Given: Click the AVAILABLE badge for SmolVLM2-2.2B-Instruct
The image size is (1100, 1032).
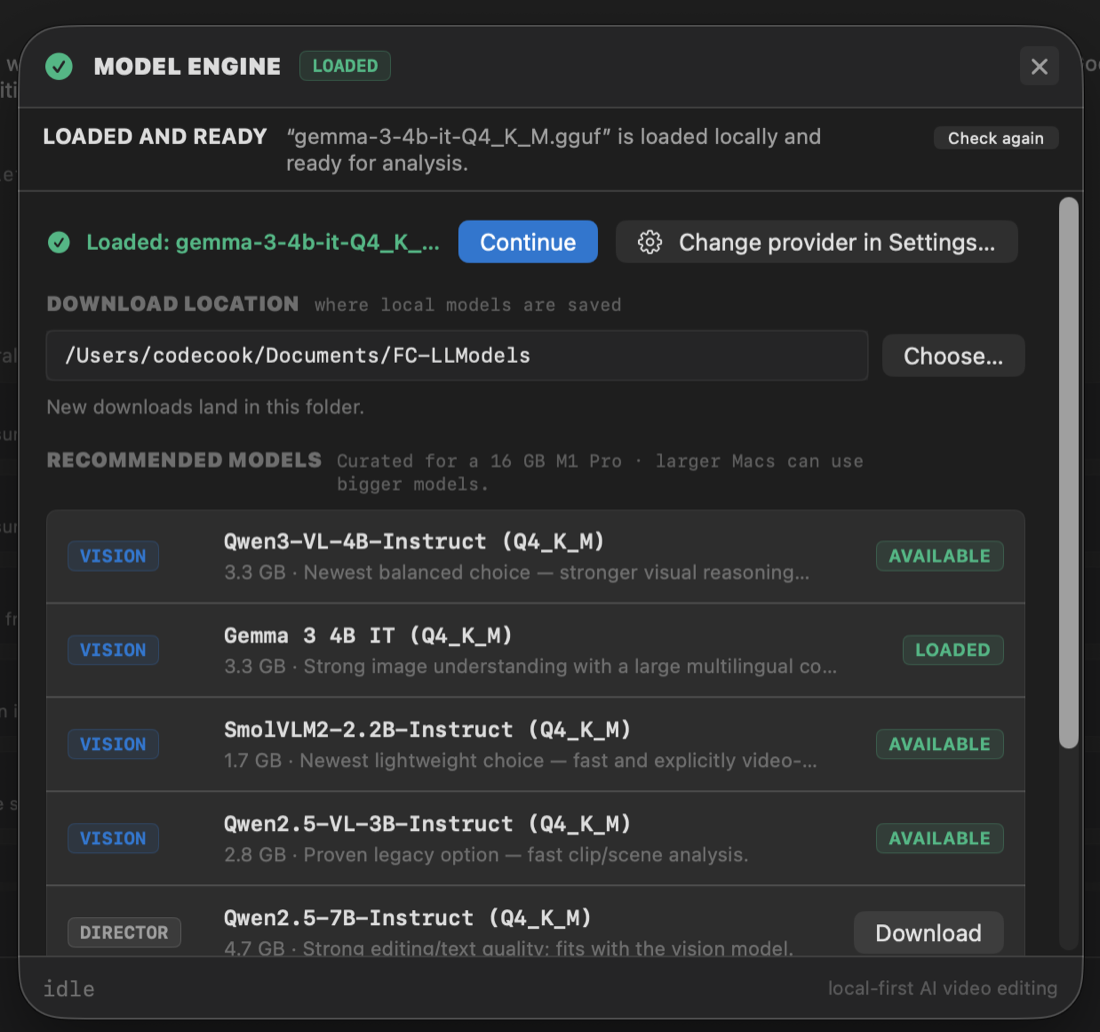Looking at the screenshot, I should click(x=939, y=744).
